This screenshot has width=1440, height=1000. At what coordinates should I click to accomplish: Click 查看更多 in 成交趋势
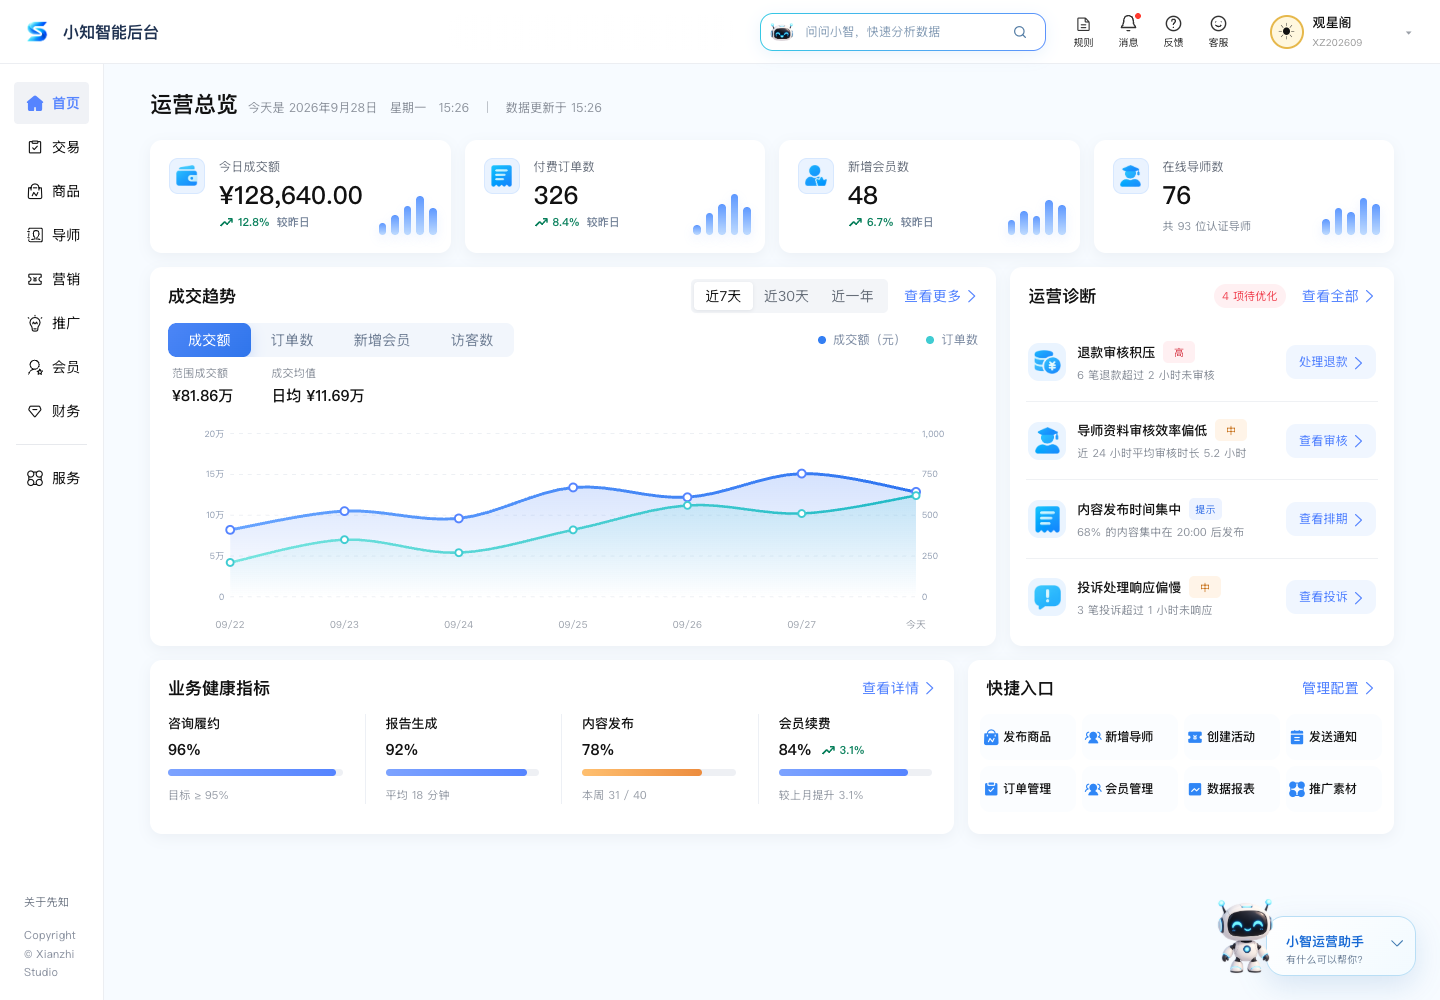coord(940,296)
